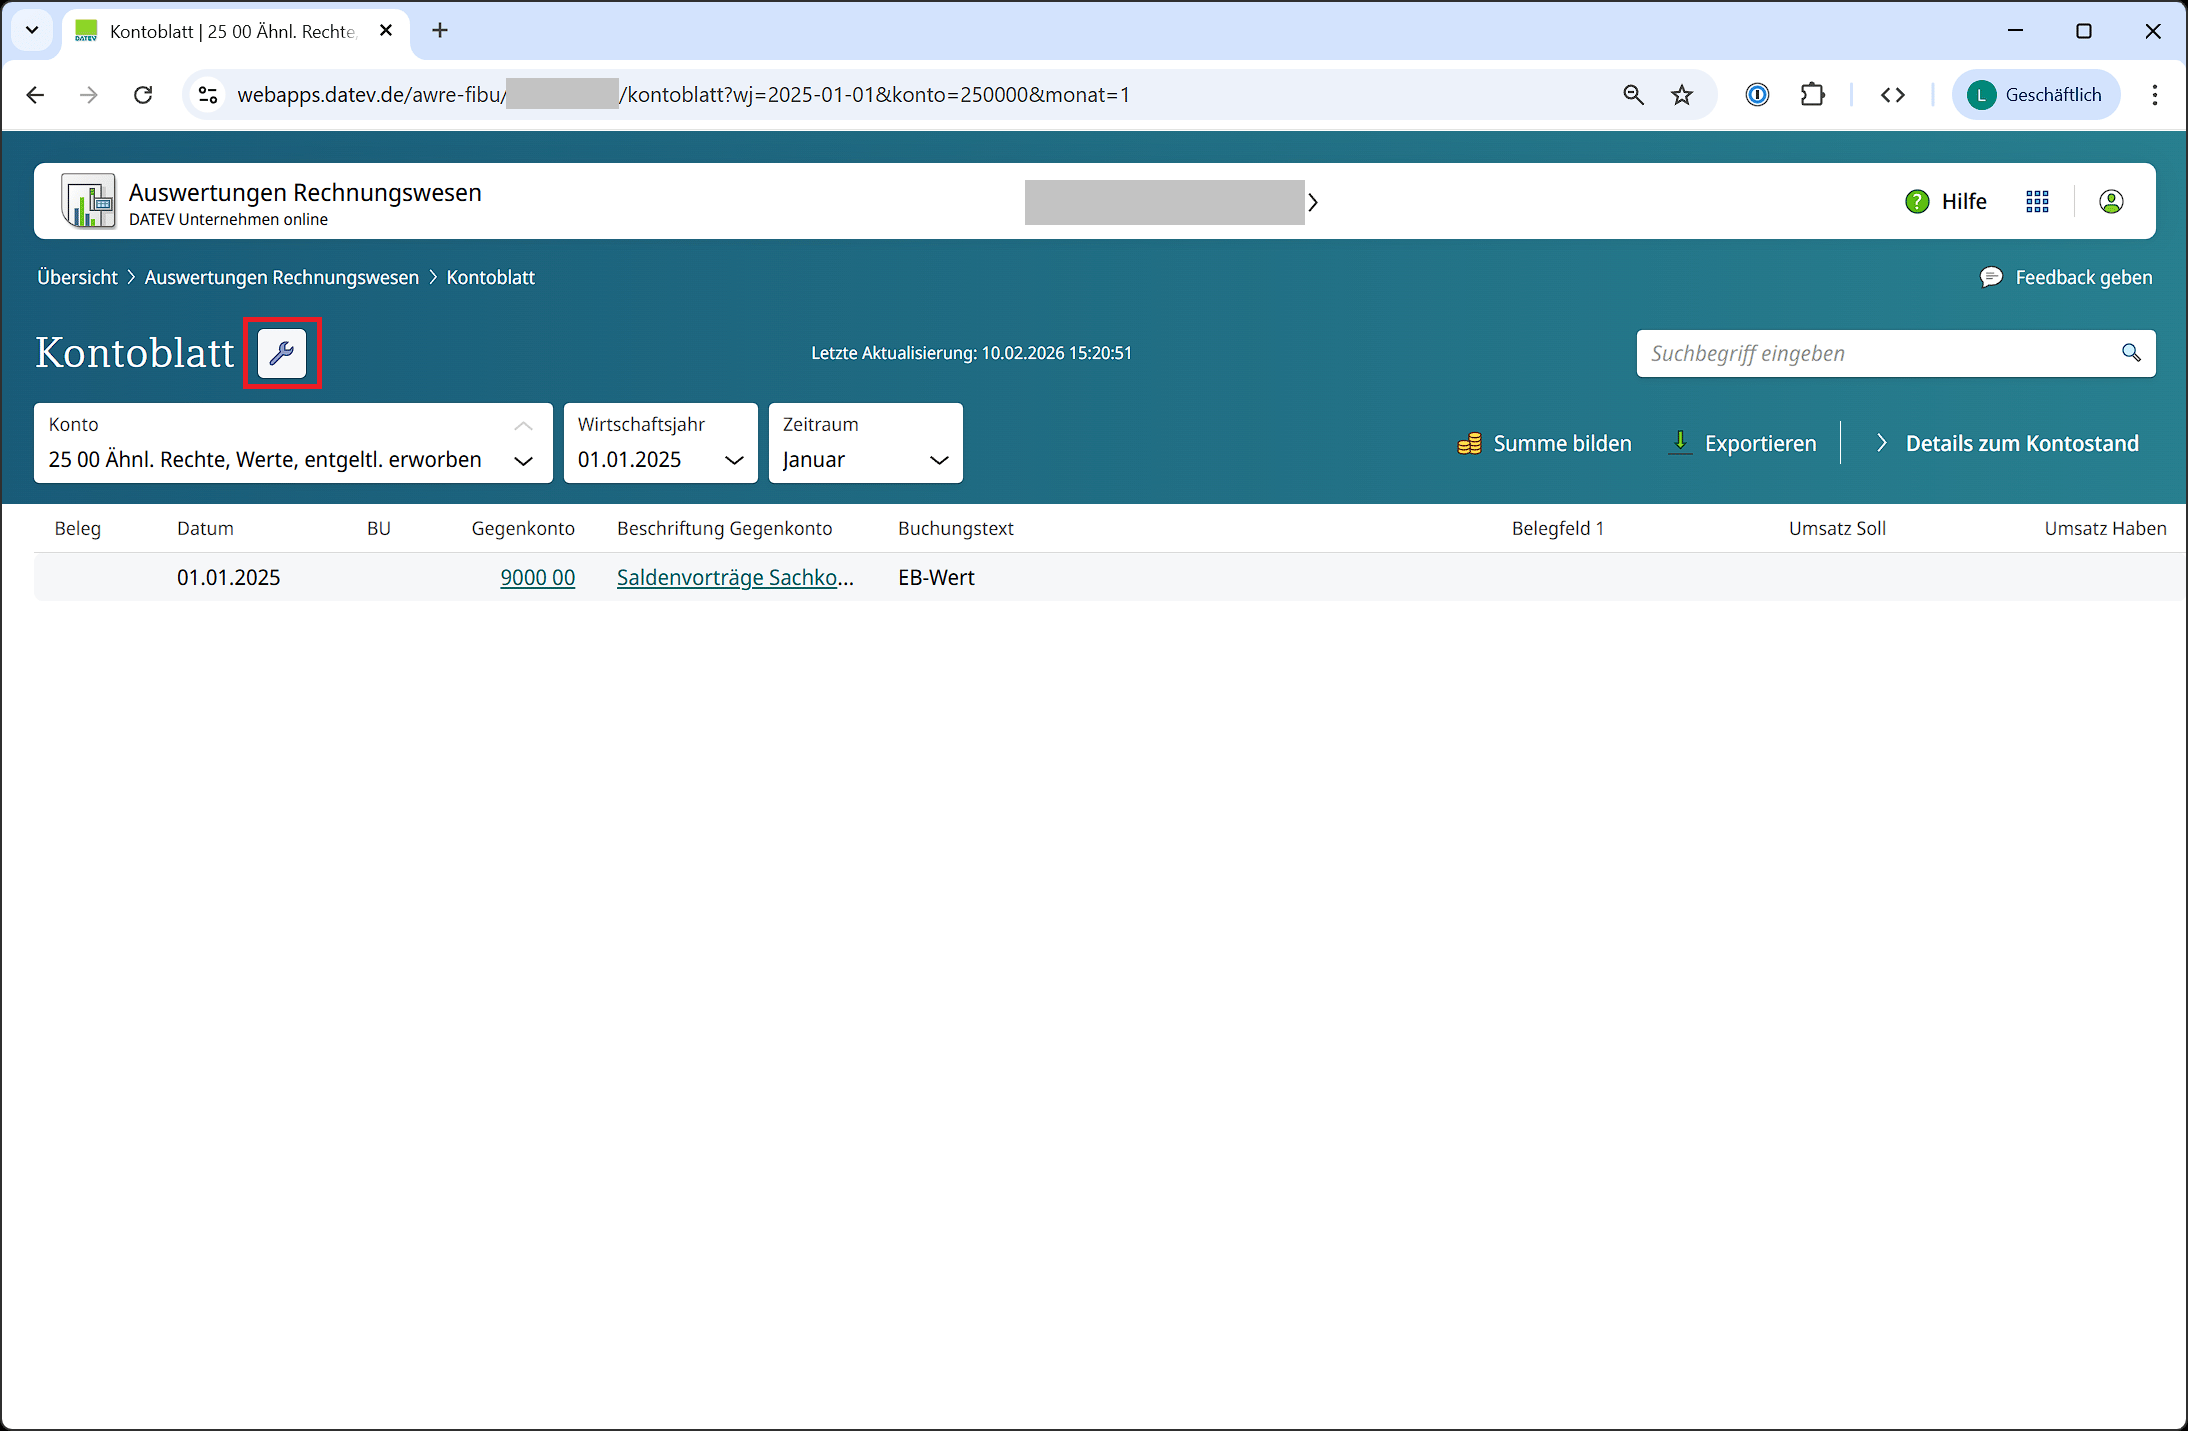The height and width of the screenshot is (1431, 2188).
Task: View site information icon in address bar
Action: pos(208,95)
